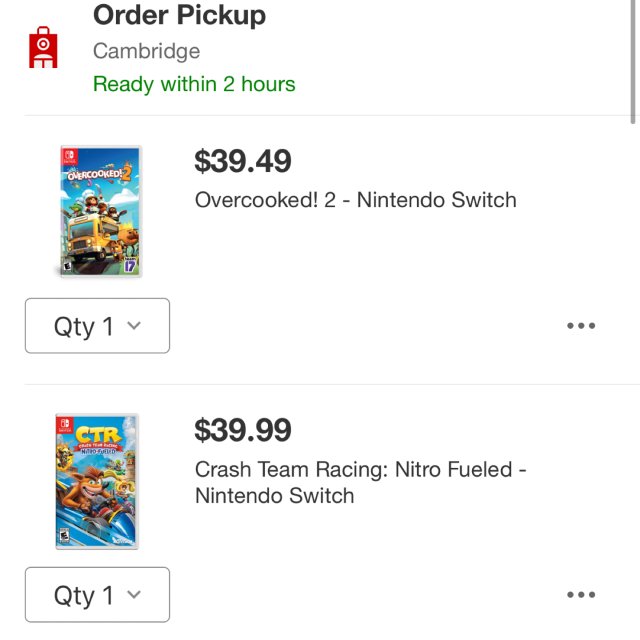Screen dimensions: 640x640
Task: Click the chevron in Overcooked's Qty box
Action: [x=135, y=326]
